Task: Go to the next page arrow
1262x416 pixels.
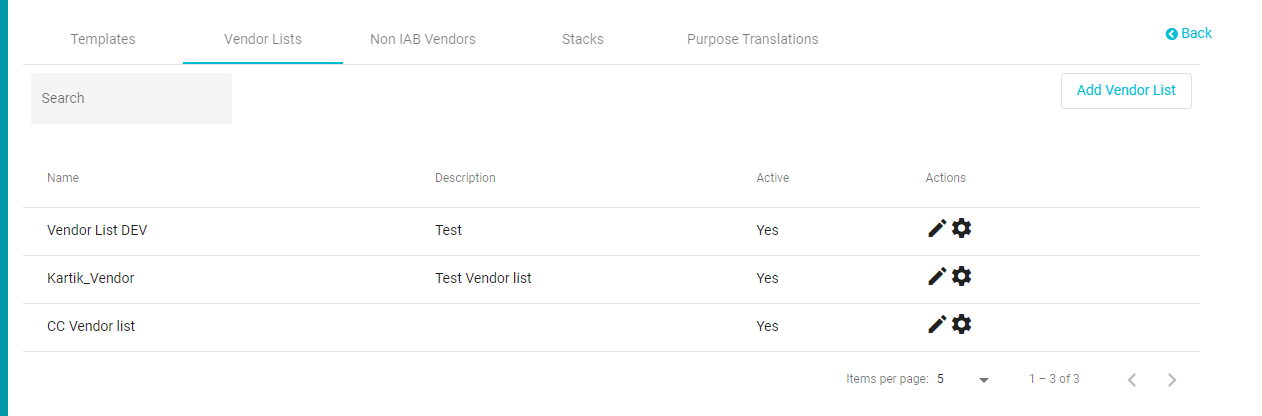Action: click(x=1172, y=380)
